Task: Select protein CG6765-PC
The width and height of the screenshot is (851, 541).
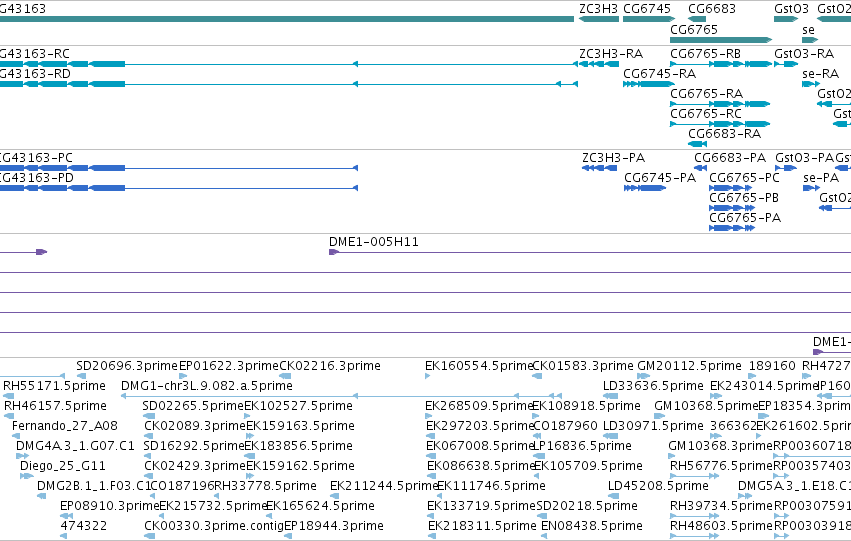Action: coord(731,188)
